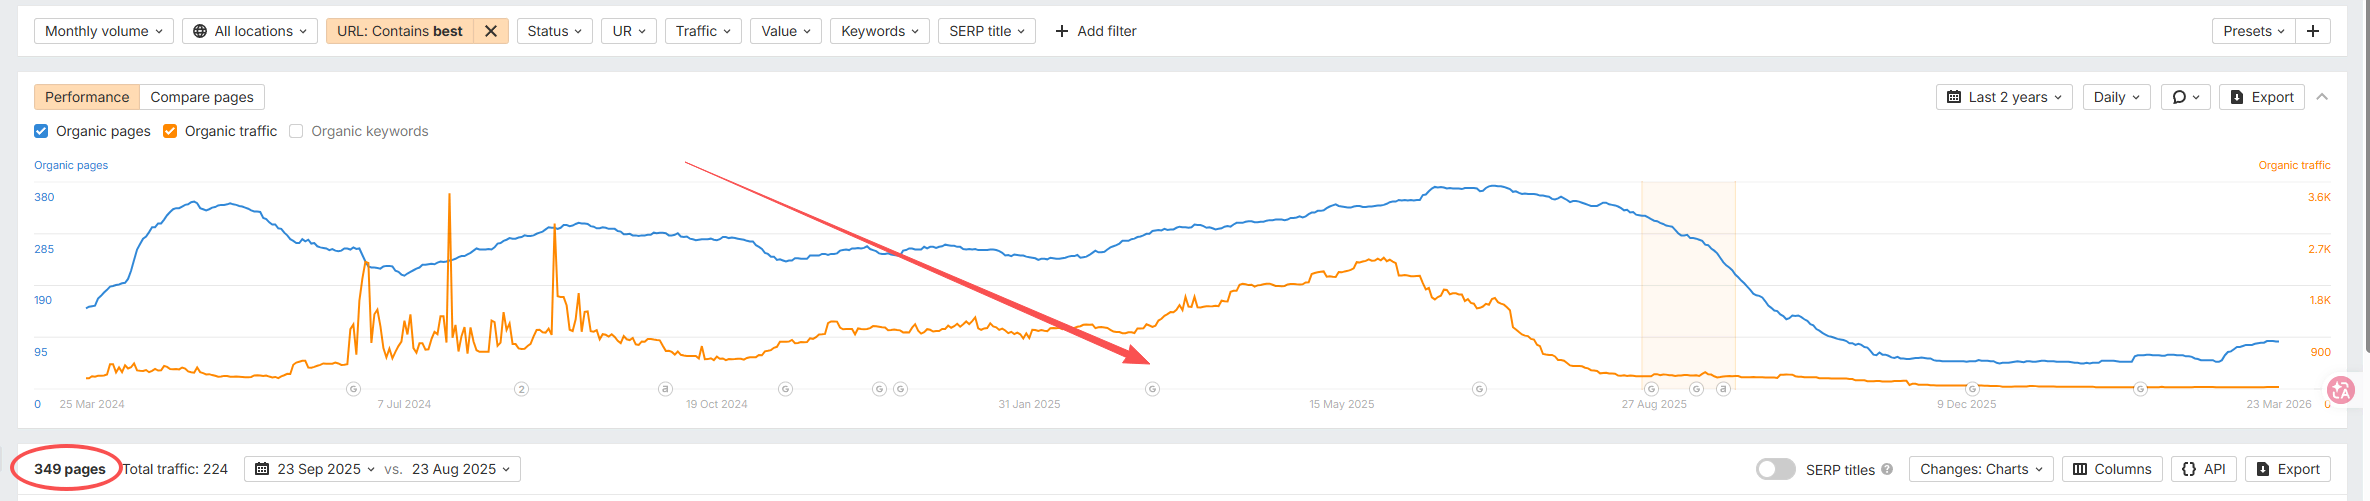Turn on the SERP titles switch

point(1775,469)
